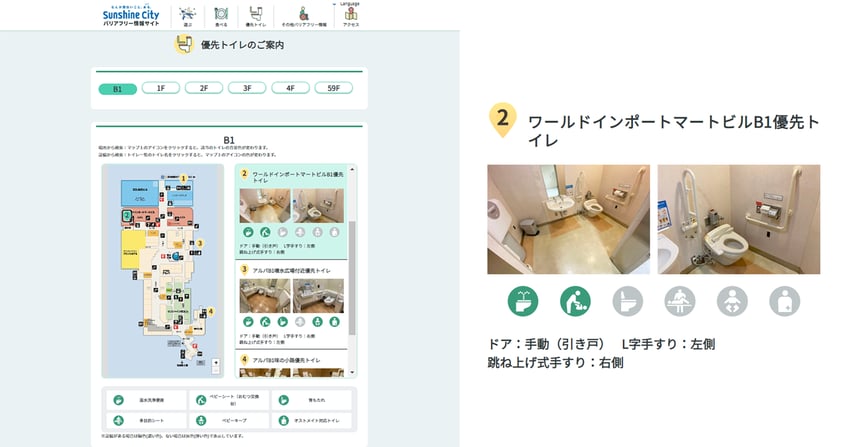Click large grey baby-keep icon in detail view
The image size is (850, 447).
pos(732,301)
